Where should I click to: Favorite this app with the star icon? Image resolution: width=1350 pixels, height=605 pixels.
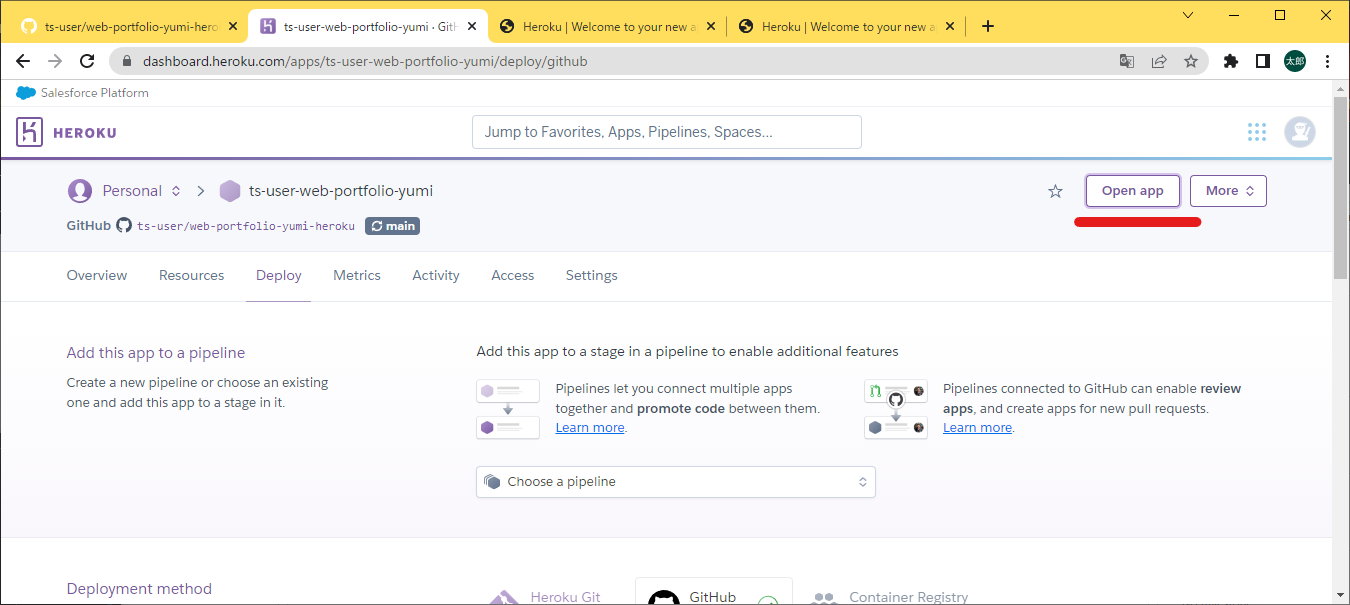tap(1055, 191)
